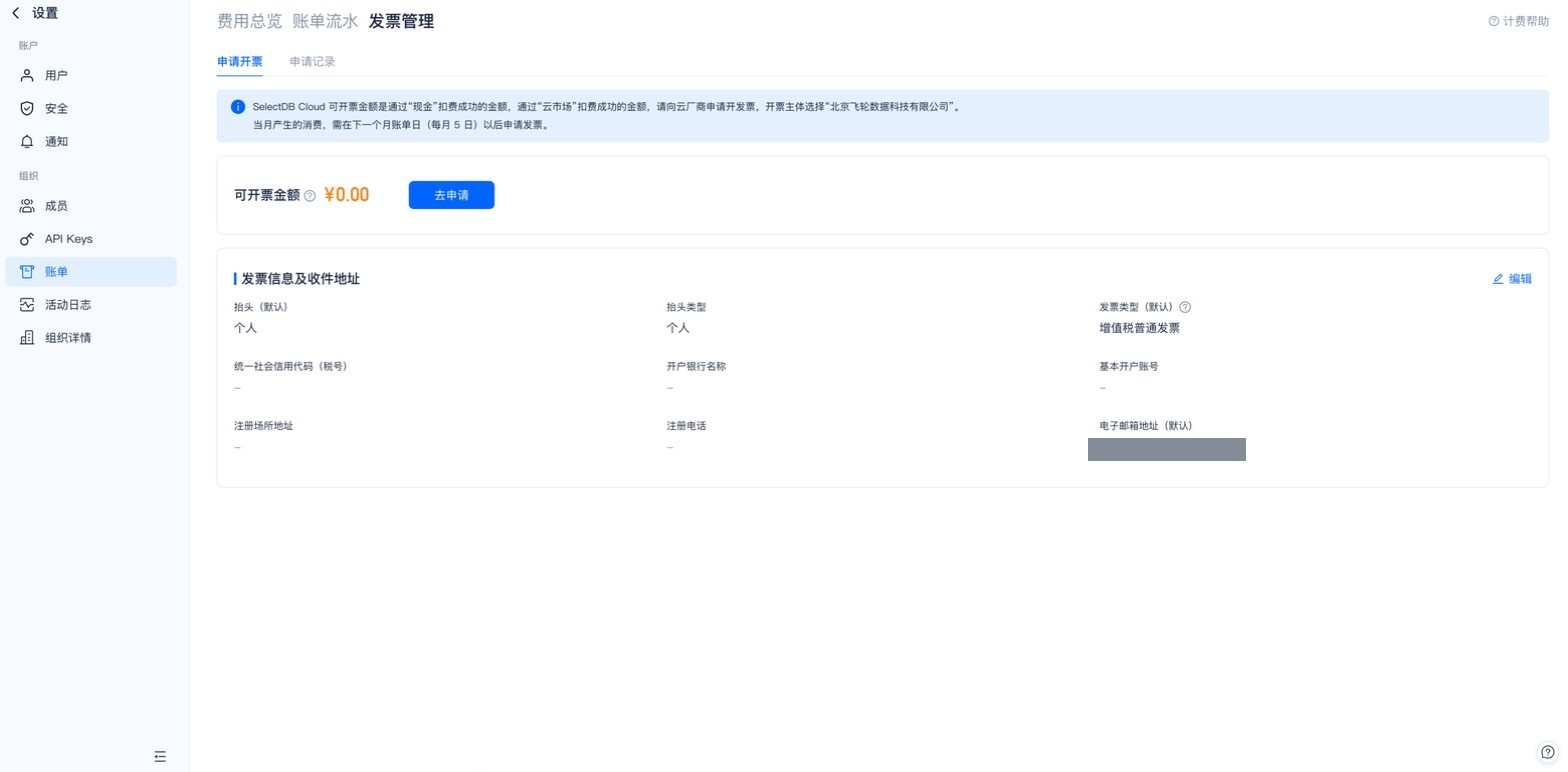Collapse the sidebar with the bottom toggle icon
This screenshot has height=772, width=1568.
(160, 757)
